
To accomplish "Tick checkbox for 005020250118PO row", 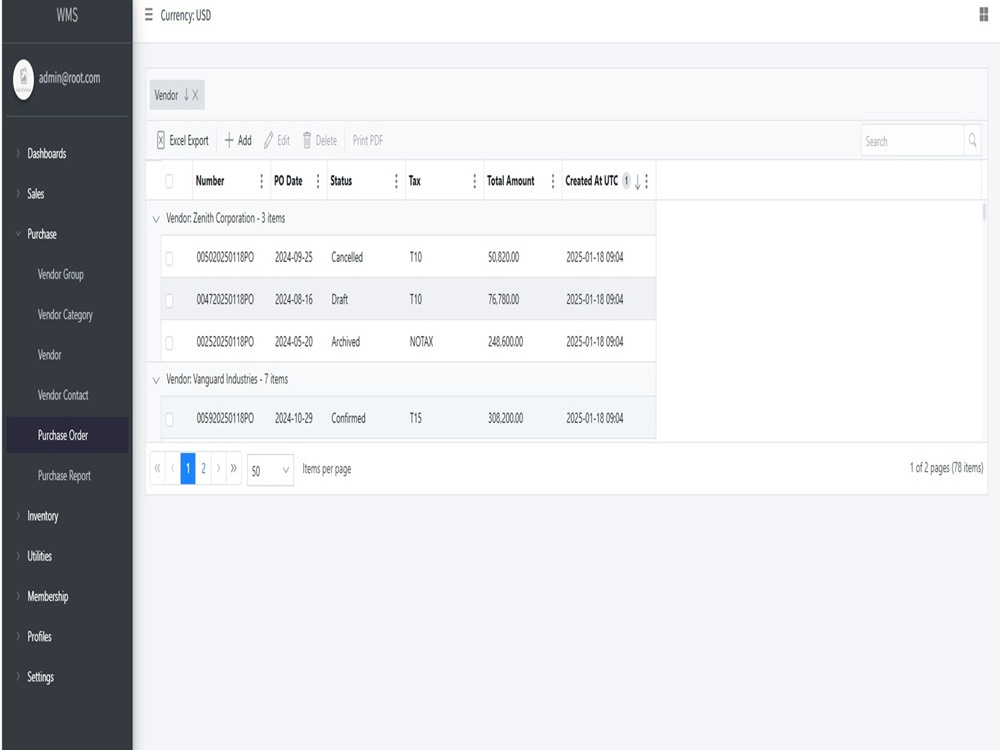I will [169, 258].
